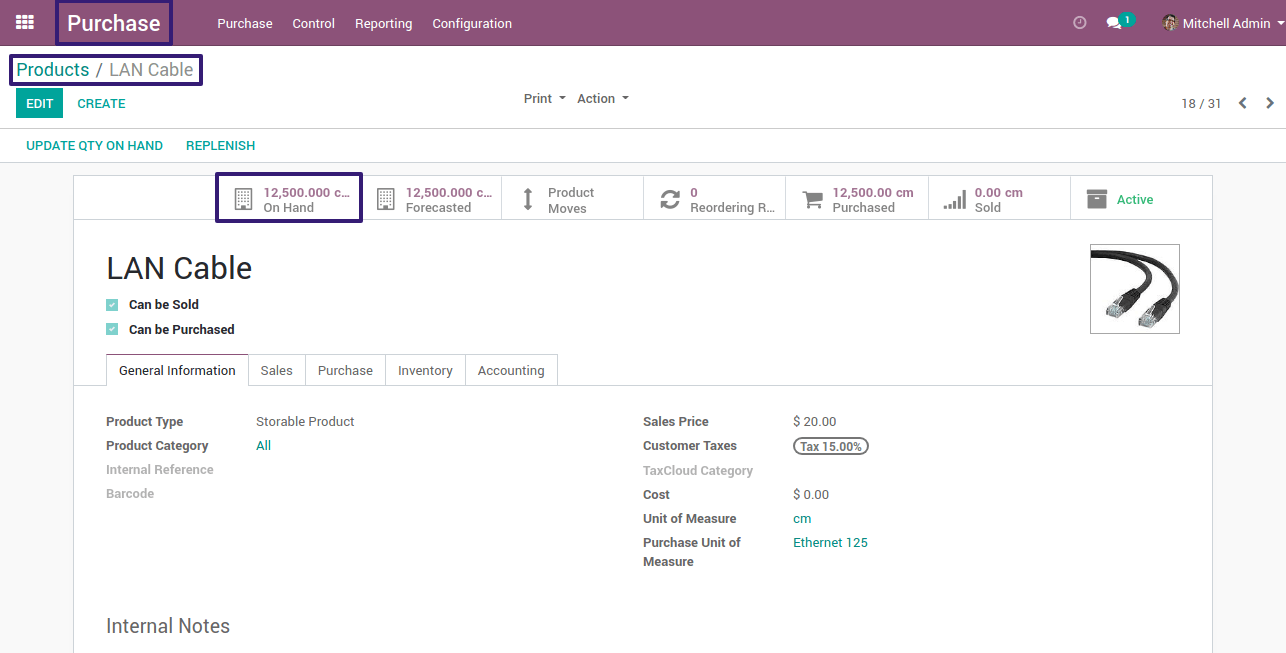
Task: Click 0.00 cm Sold value text
Action: tap(998, 192)
